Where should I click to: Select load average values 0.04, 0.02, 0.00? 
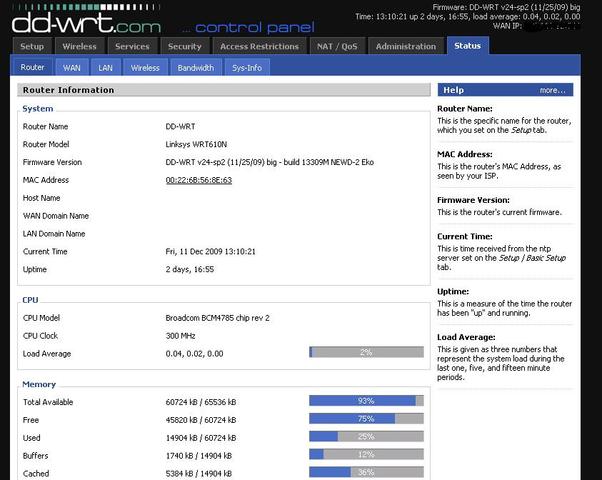[194, 354]
